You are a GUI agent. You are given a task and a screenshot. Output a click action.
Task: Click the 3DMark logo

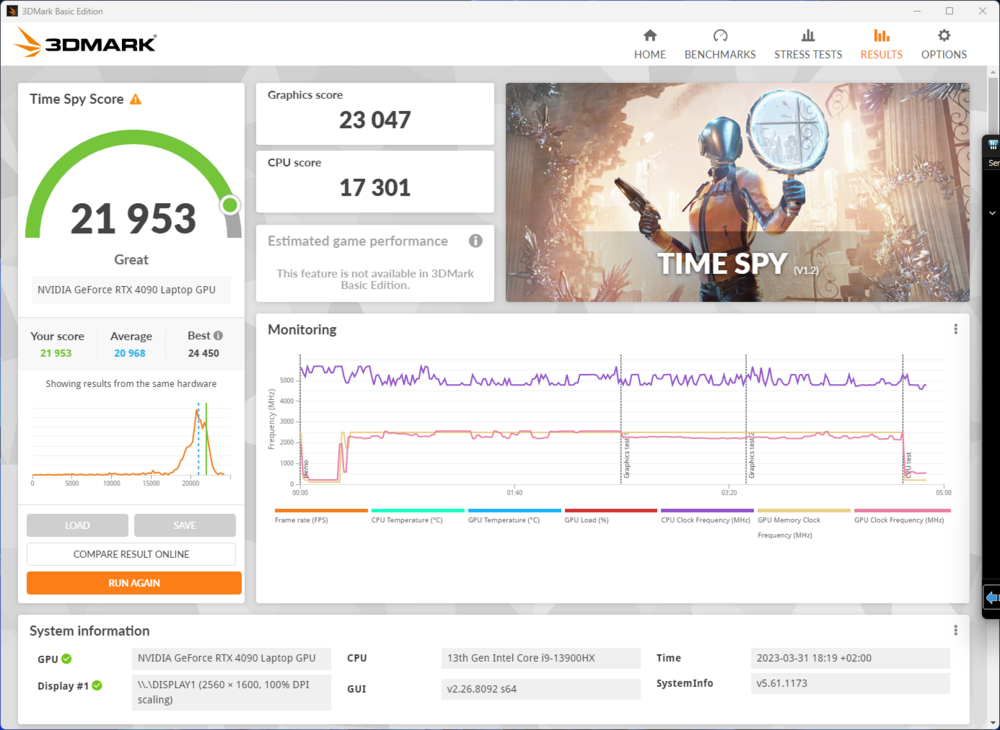(x=86, y=43)
